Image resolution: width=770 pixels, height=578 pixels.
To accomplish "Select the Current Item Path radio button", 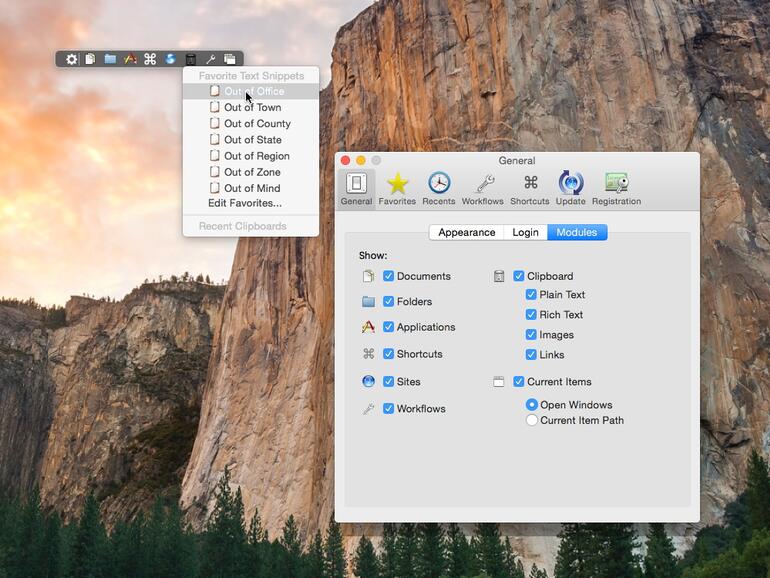I will pyautogui.click(x=532, y=421).
